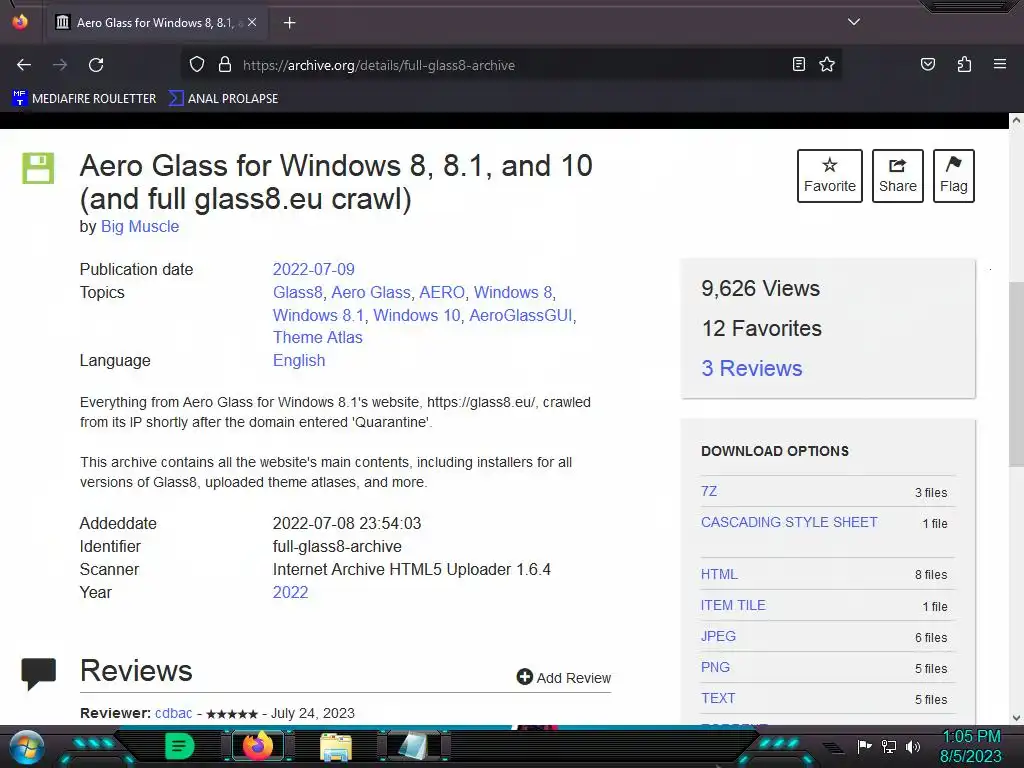The width and height of the screenshot is (1024, 768).
Task: Open the Pocket save icon
Action: point(927,64)
